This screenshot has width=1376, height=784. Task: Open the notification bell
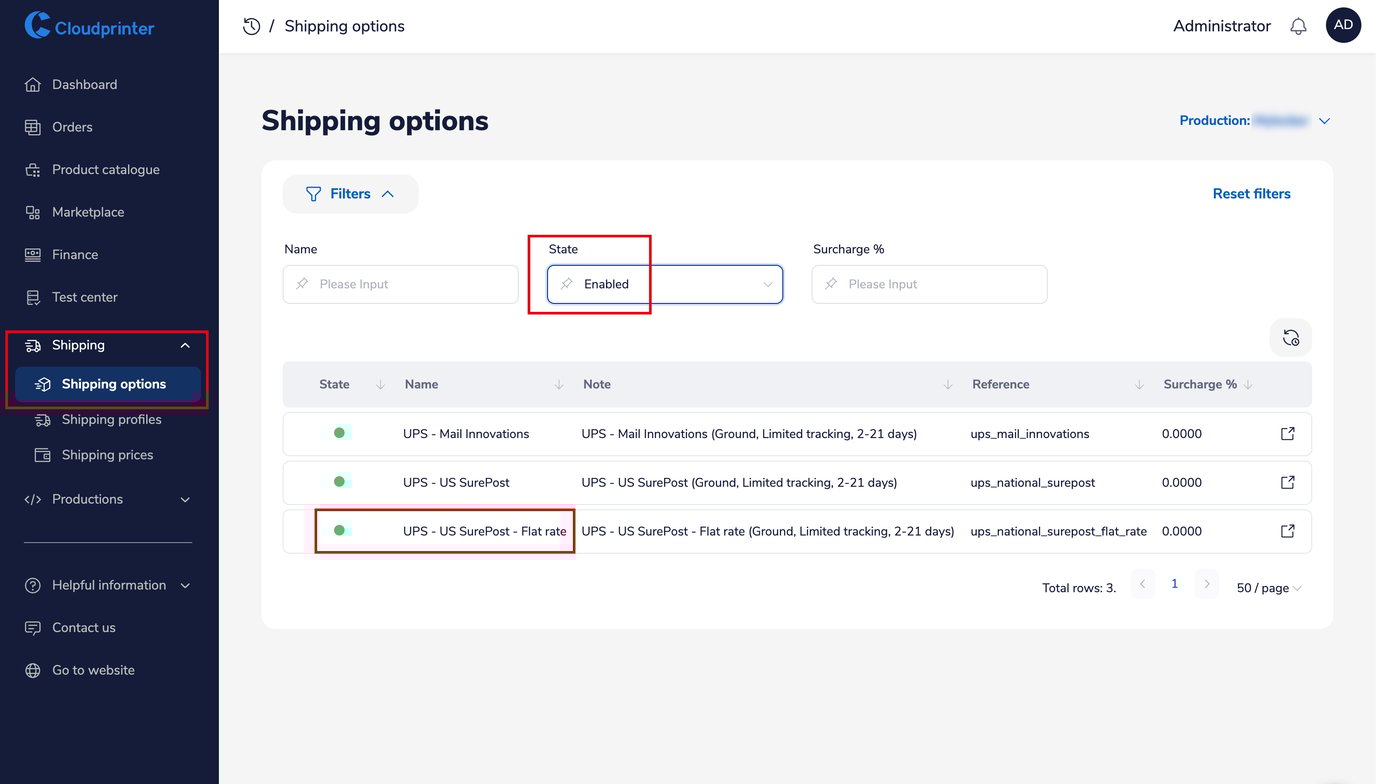pyautogui.click(x=1298, y=25)
